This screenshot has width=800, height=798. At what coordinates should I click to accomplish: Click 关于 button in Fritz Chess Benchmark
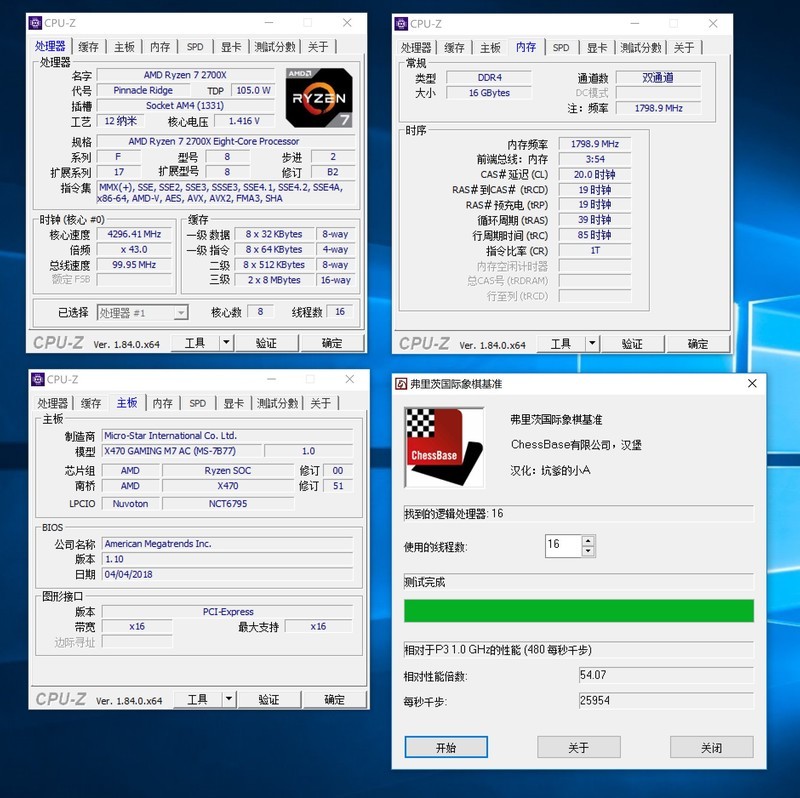[x=579, y=747]
